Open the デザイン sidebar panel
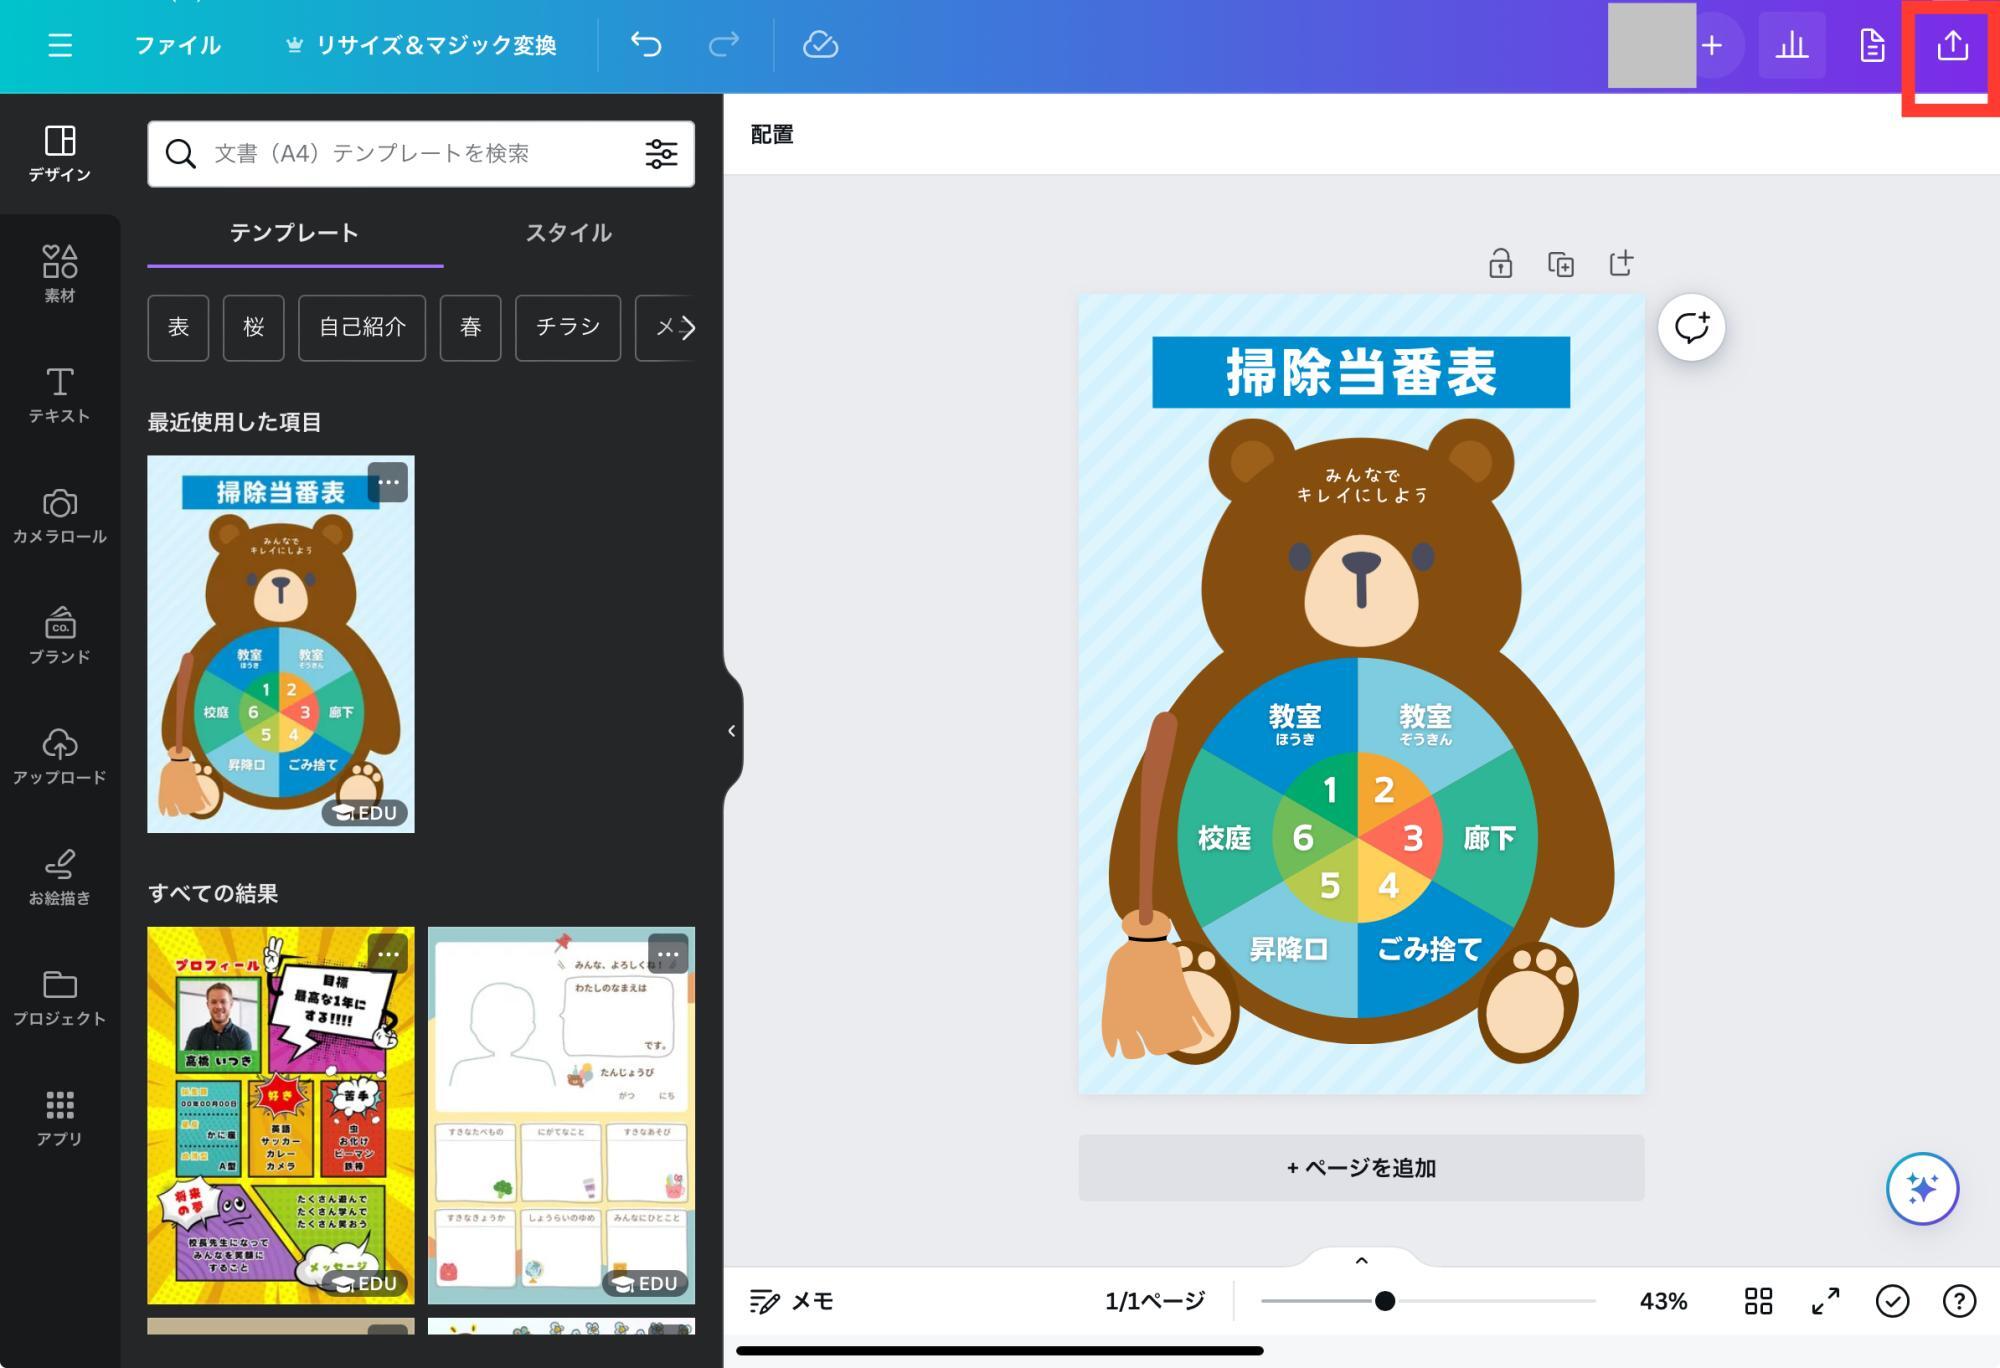This screenshot has height=1368, width=2000. [x=60, y=154]
